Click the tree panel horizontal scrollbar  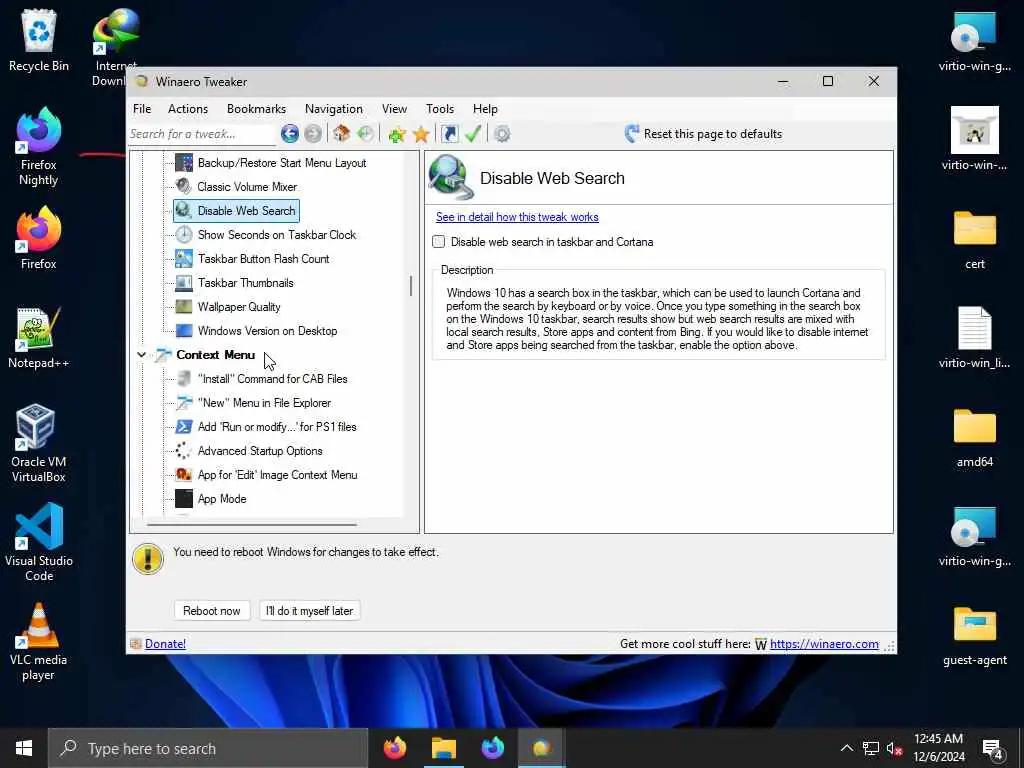251,524
